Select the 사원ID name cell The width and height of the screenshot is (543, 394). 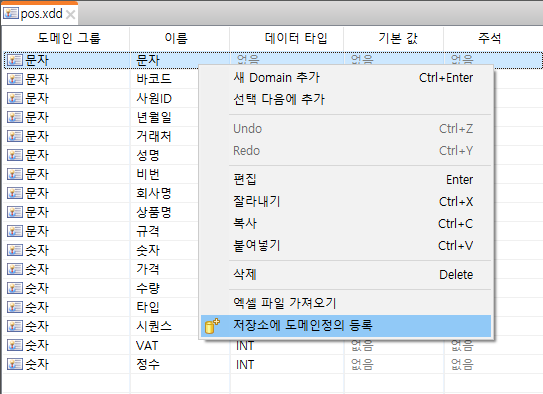(154, 98)
